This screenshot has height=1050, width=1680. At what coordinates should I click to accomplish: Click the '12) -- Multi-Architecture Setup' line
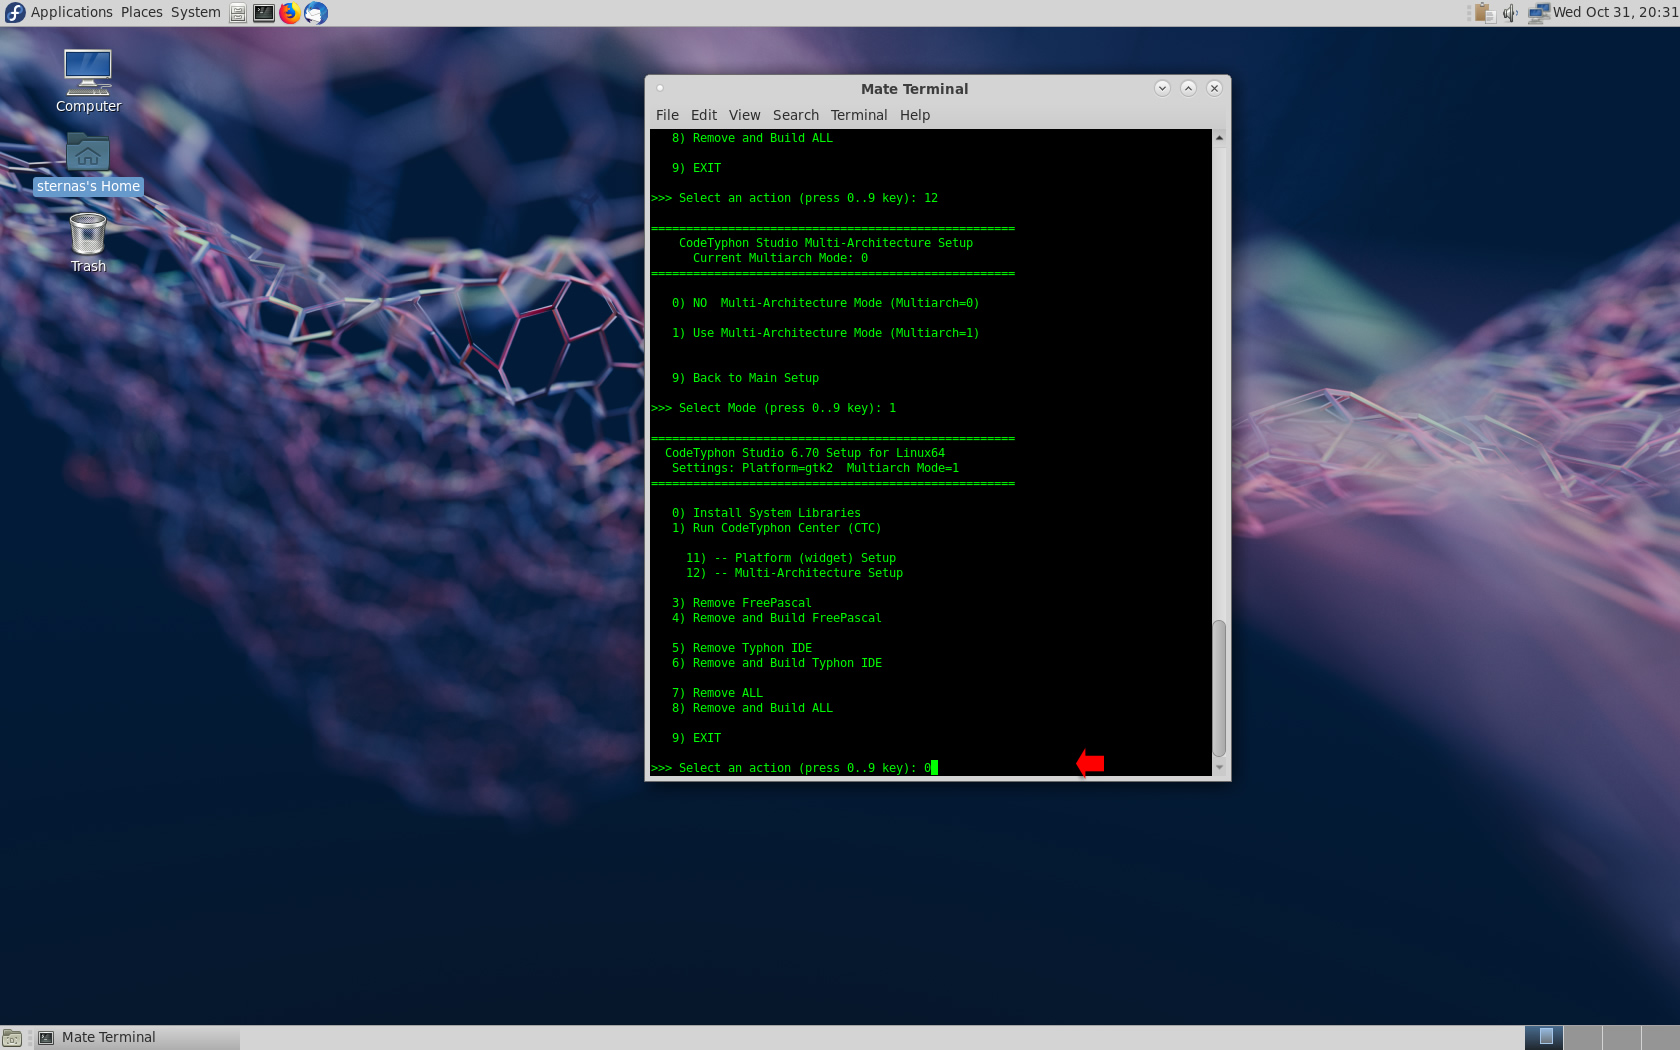[794, 573]
